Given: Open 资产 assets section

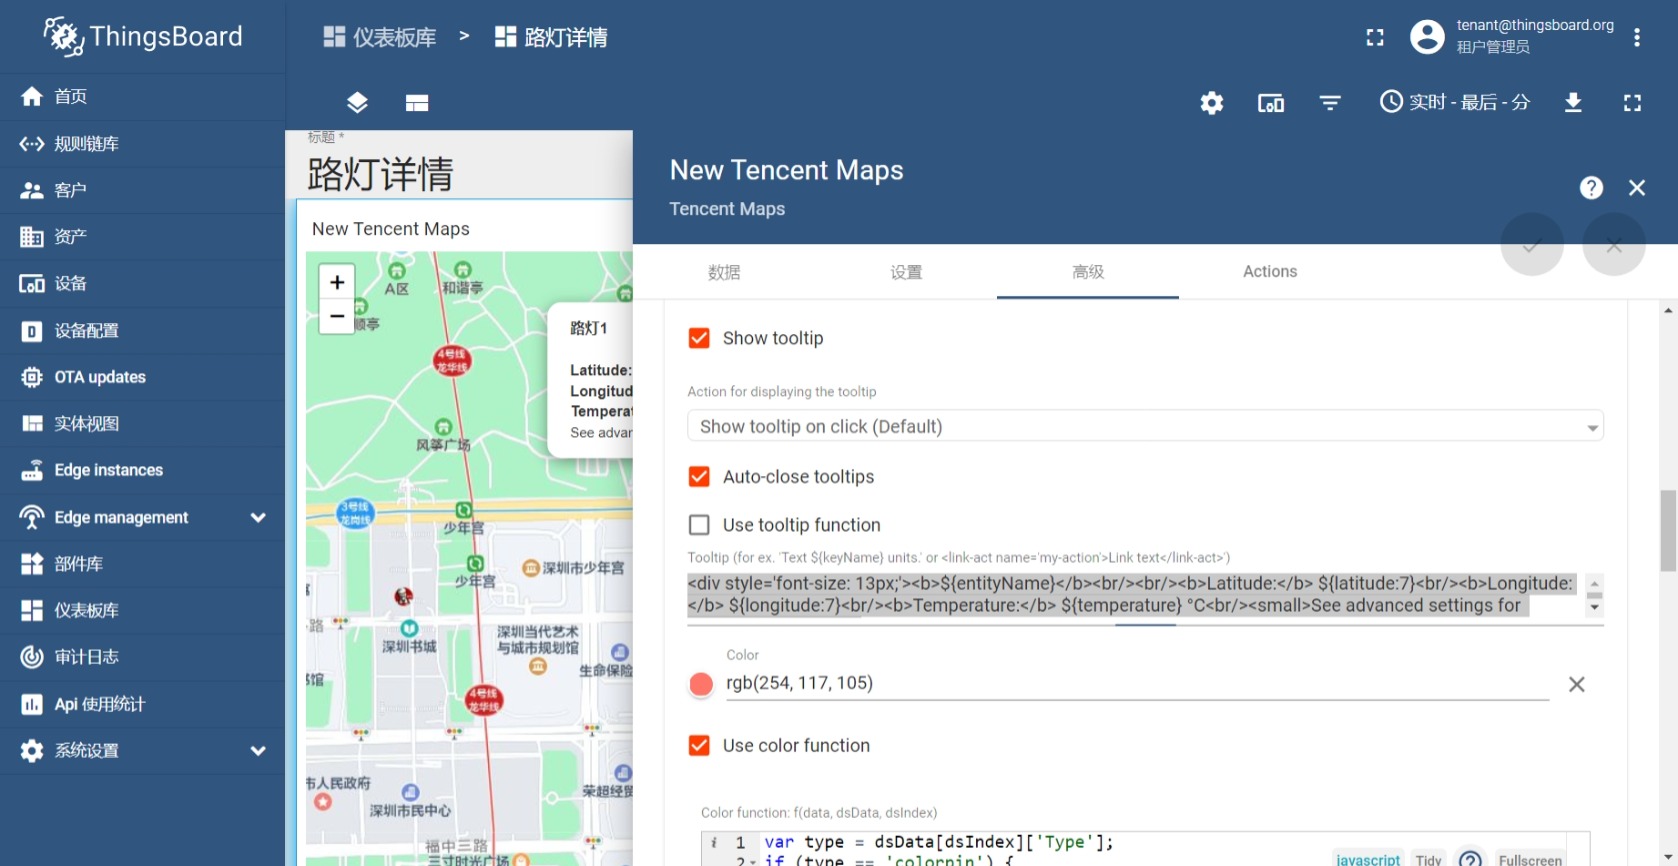Looking at the screenshot, I should [x=142, y=237].
